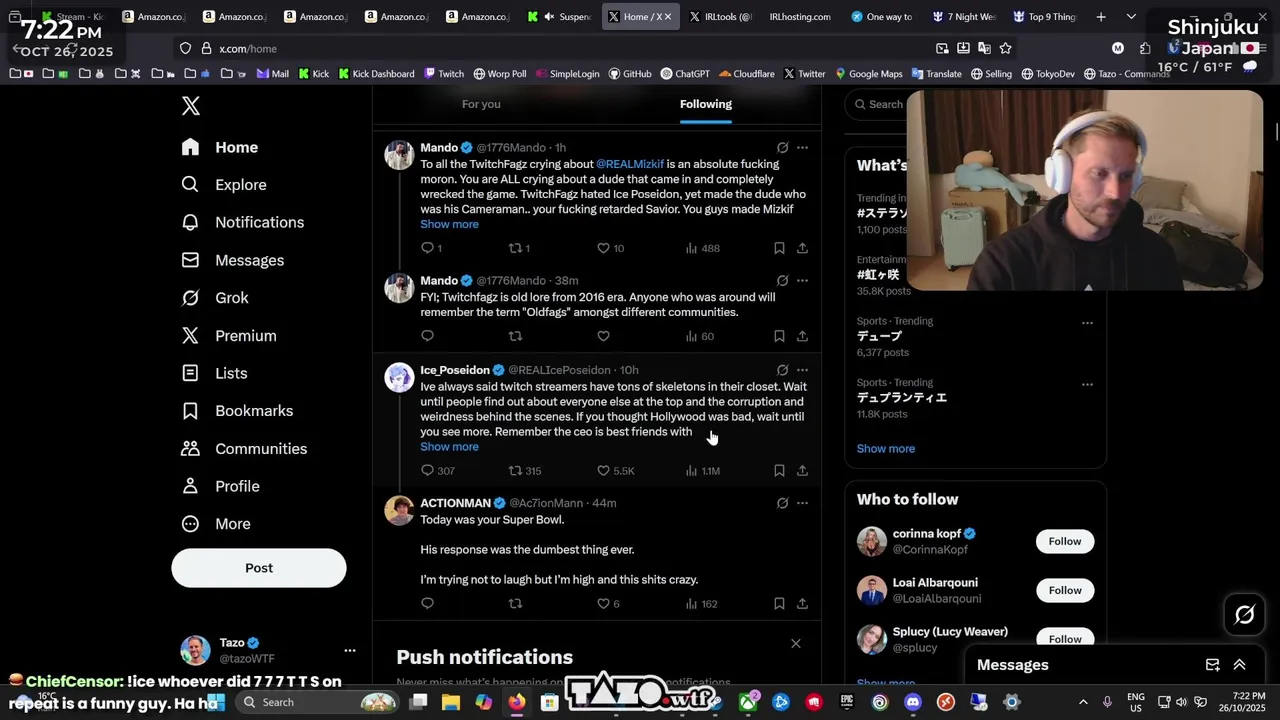Share ACTIONMAN's post

[x=802, y=603]
